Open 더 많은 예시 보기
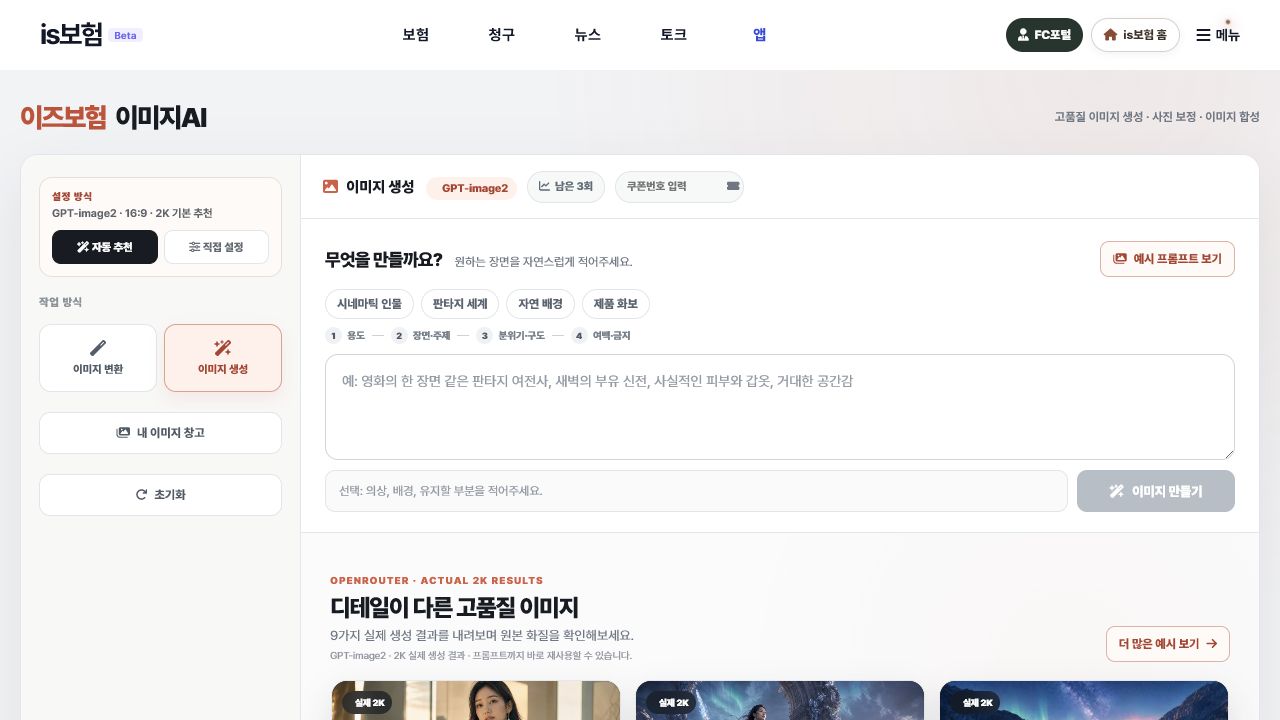The image size is (1280, 720). coord(1168,644)
